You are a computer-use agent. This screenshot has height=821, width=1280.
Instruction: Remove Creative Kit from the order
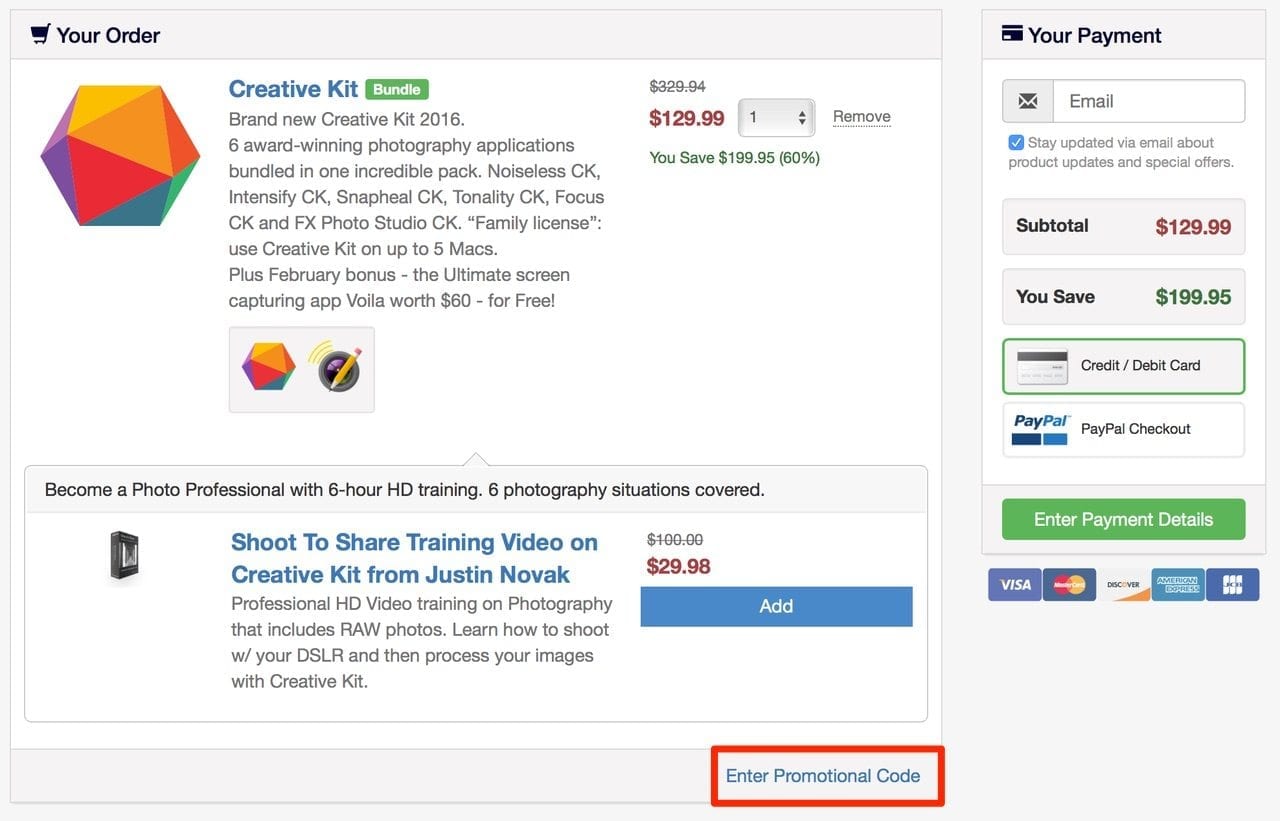[862, 117]
